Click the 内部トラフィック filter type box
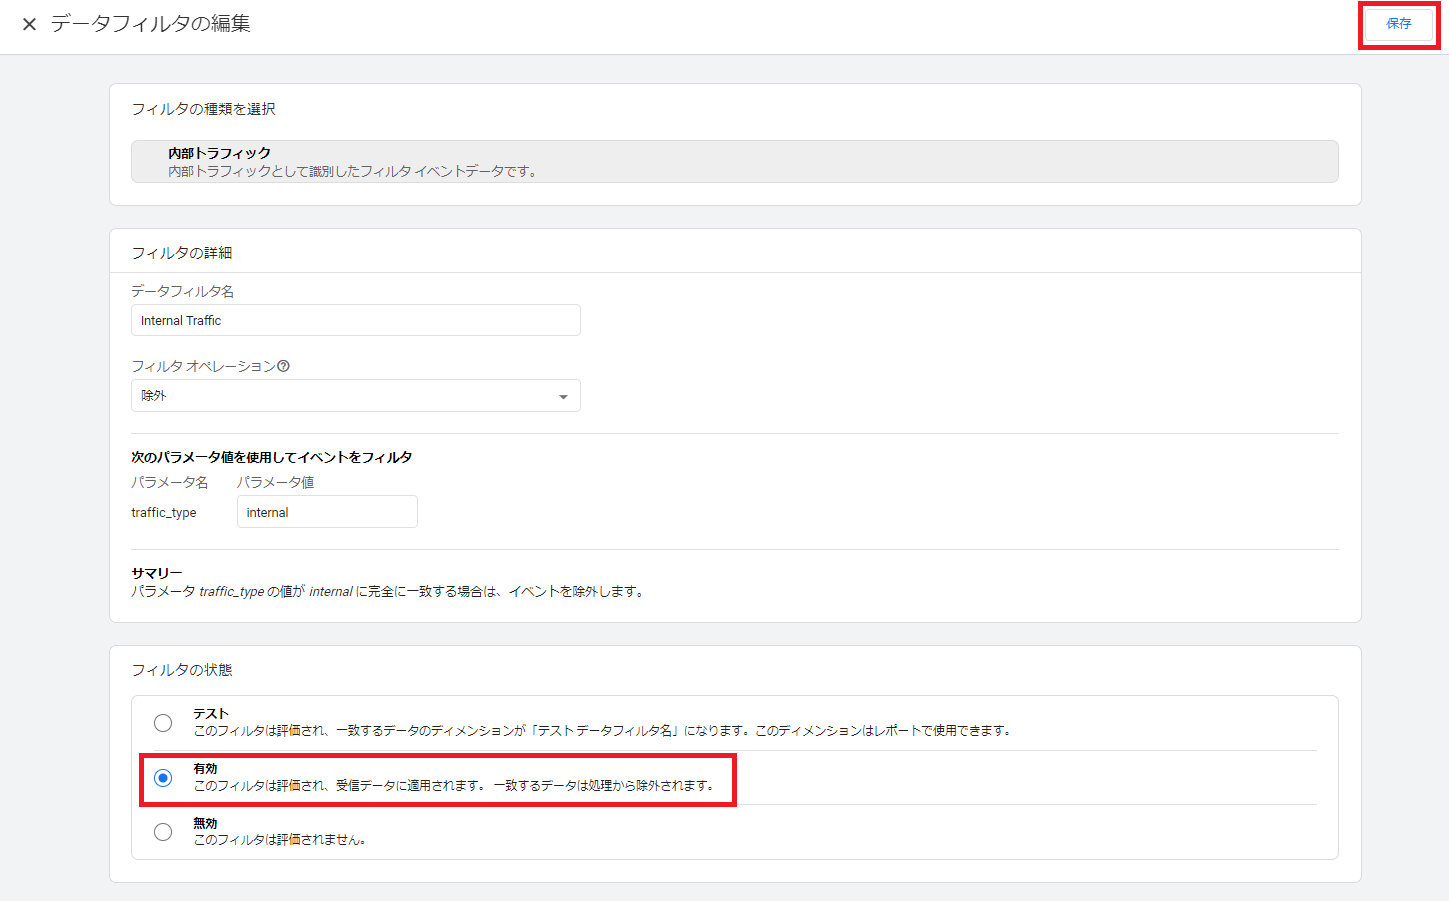Viewport: 1449px width, 901px height. (734, 161)
